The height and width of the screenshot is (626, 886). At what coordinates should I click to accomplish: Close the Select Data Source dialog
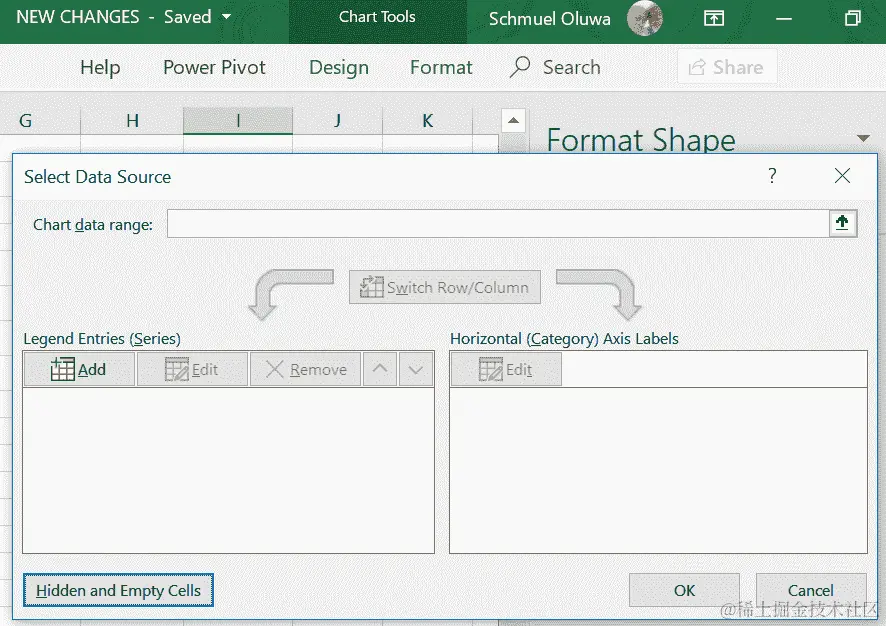(x=842, y=176)
